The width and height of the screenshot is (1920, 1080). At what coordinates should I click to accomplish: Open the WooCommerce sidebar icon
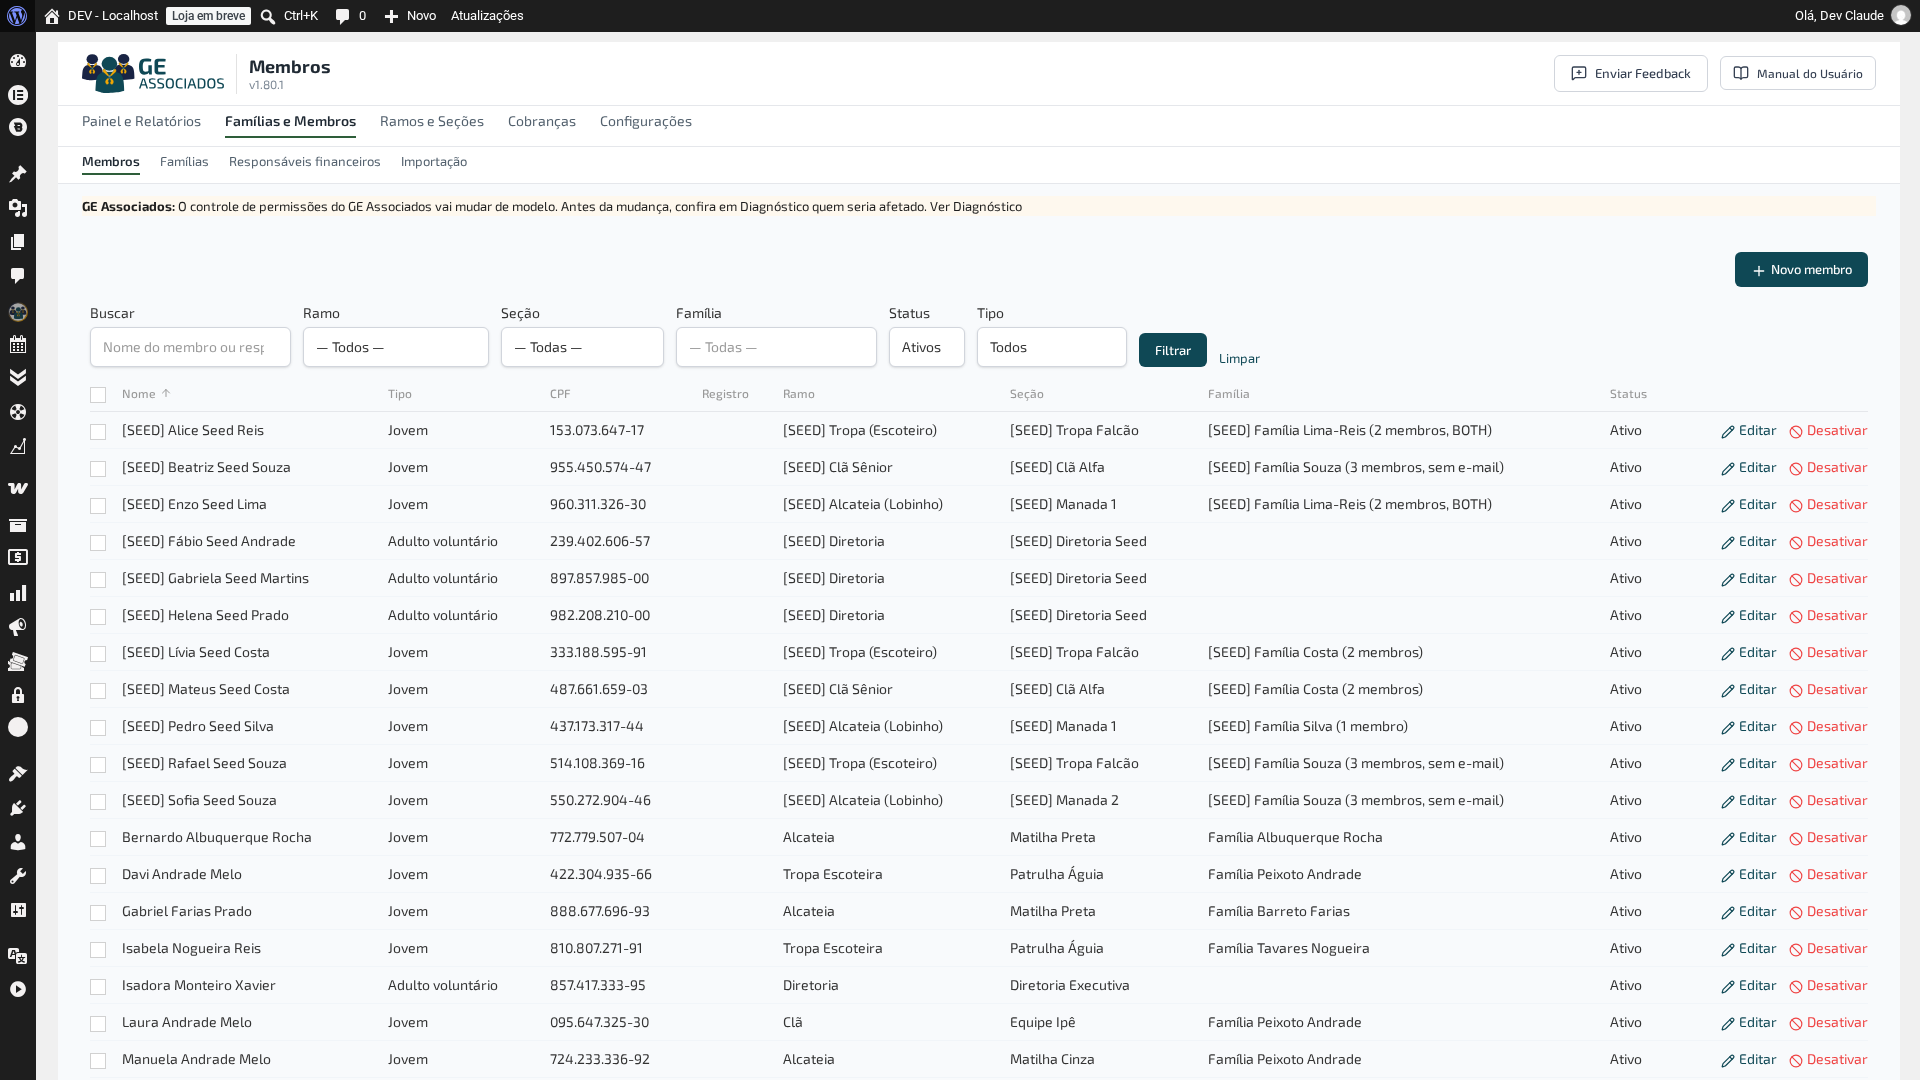point(18,489)
